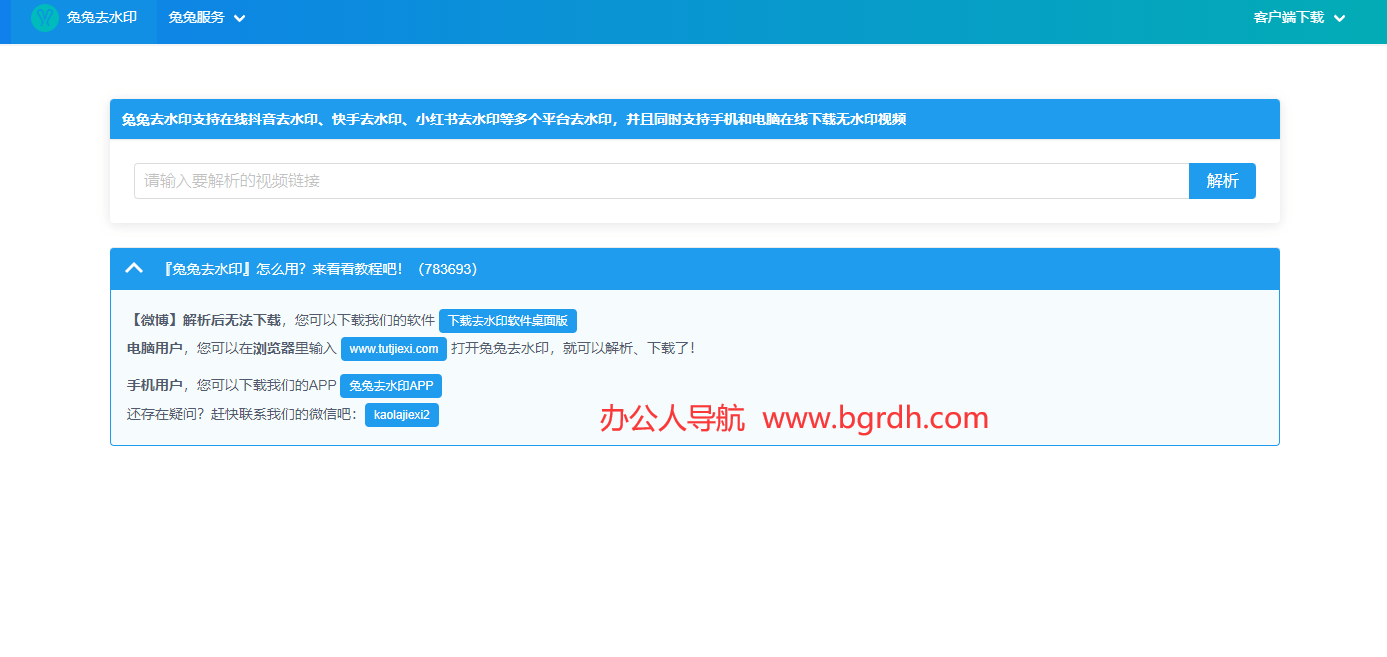Click the kaolajiexi2 WeChat button

coord(402,414)
